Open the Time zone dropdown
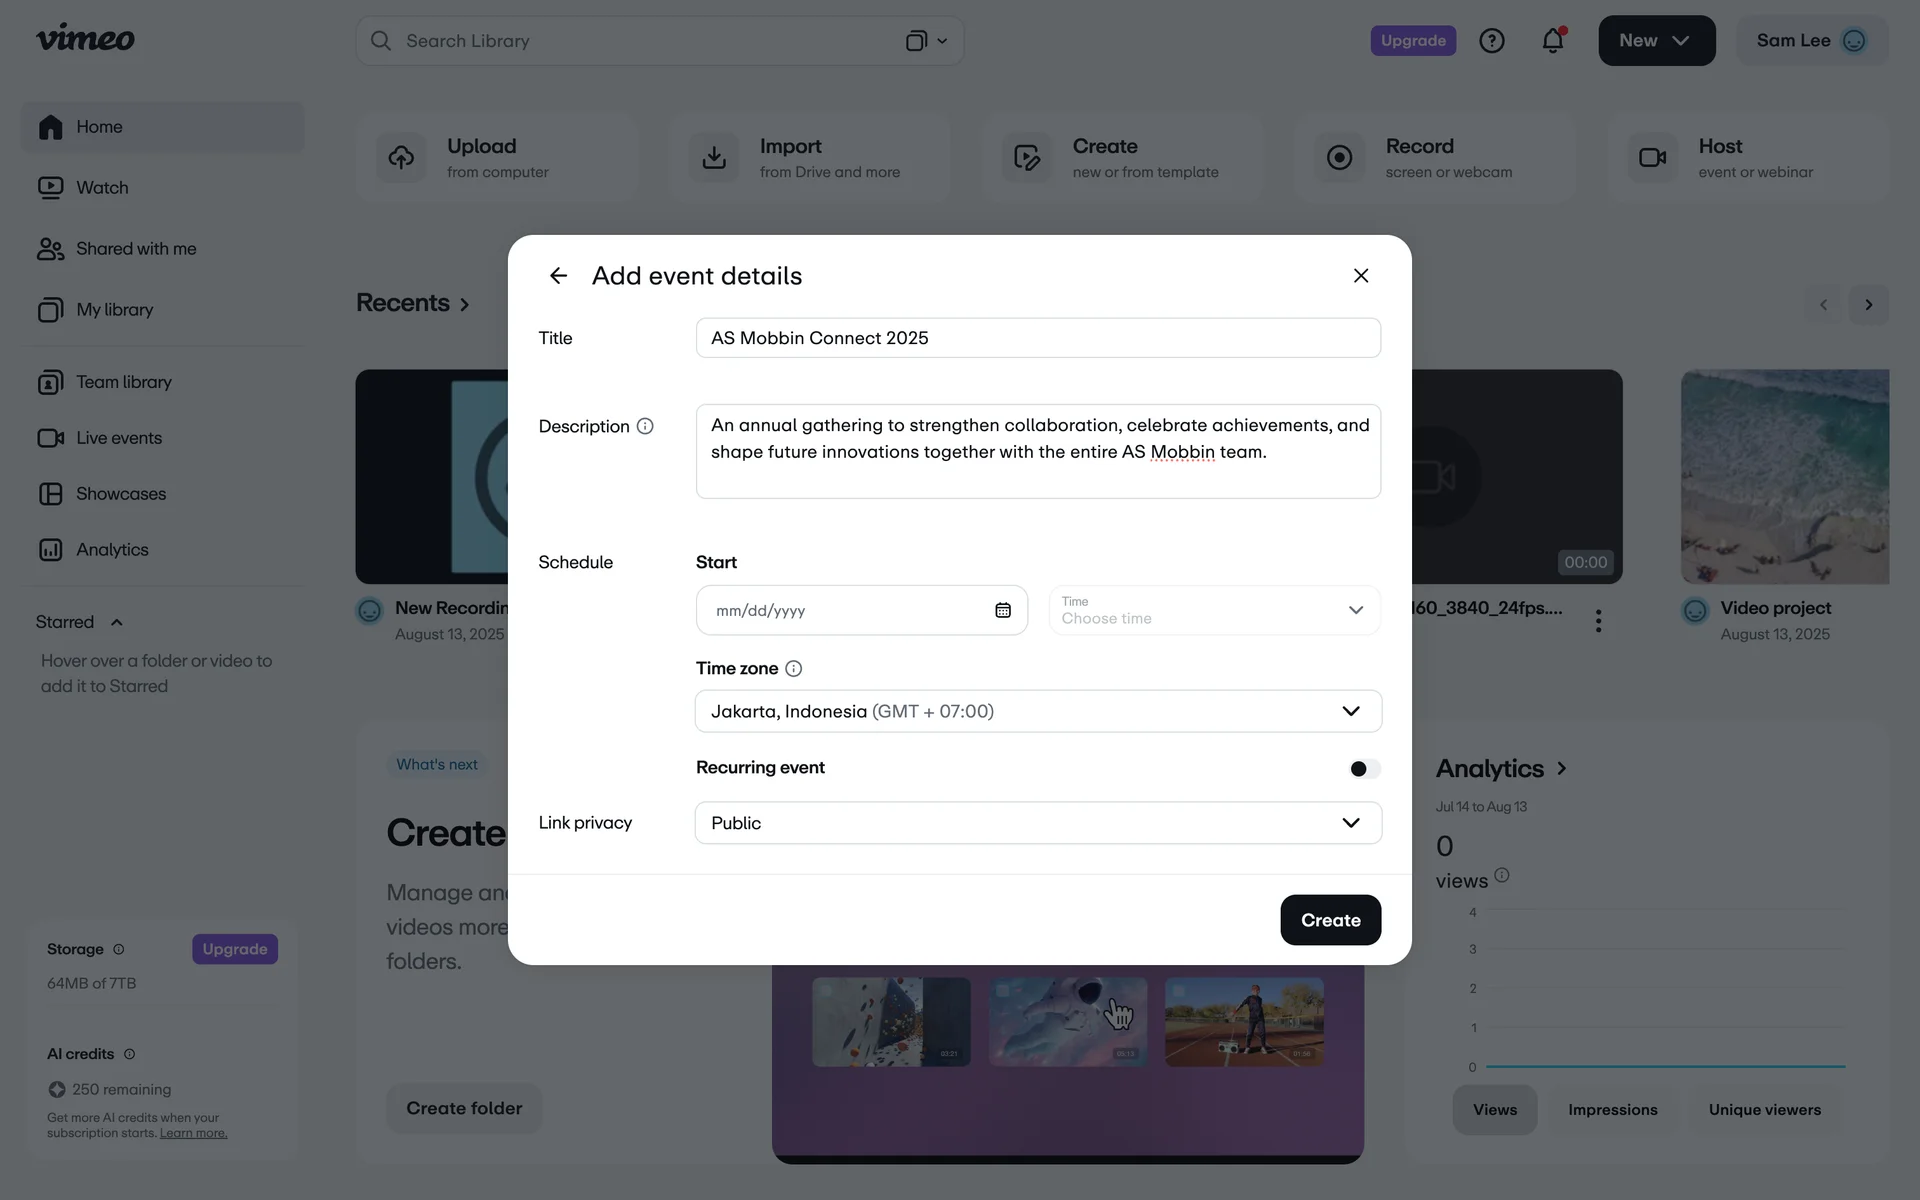The image size is (1920, 1200). point(1038,711)
